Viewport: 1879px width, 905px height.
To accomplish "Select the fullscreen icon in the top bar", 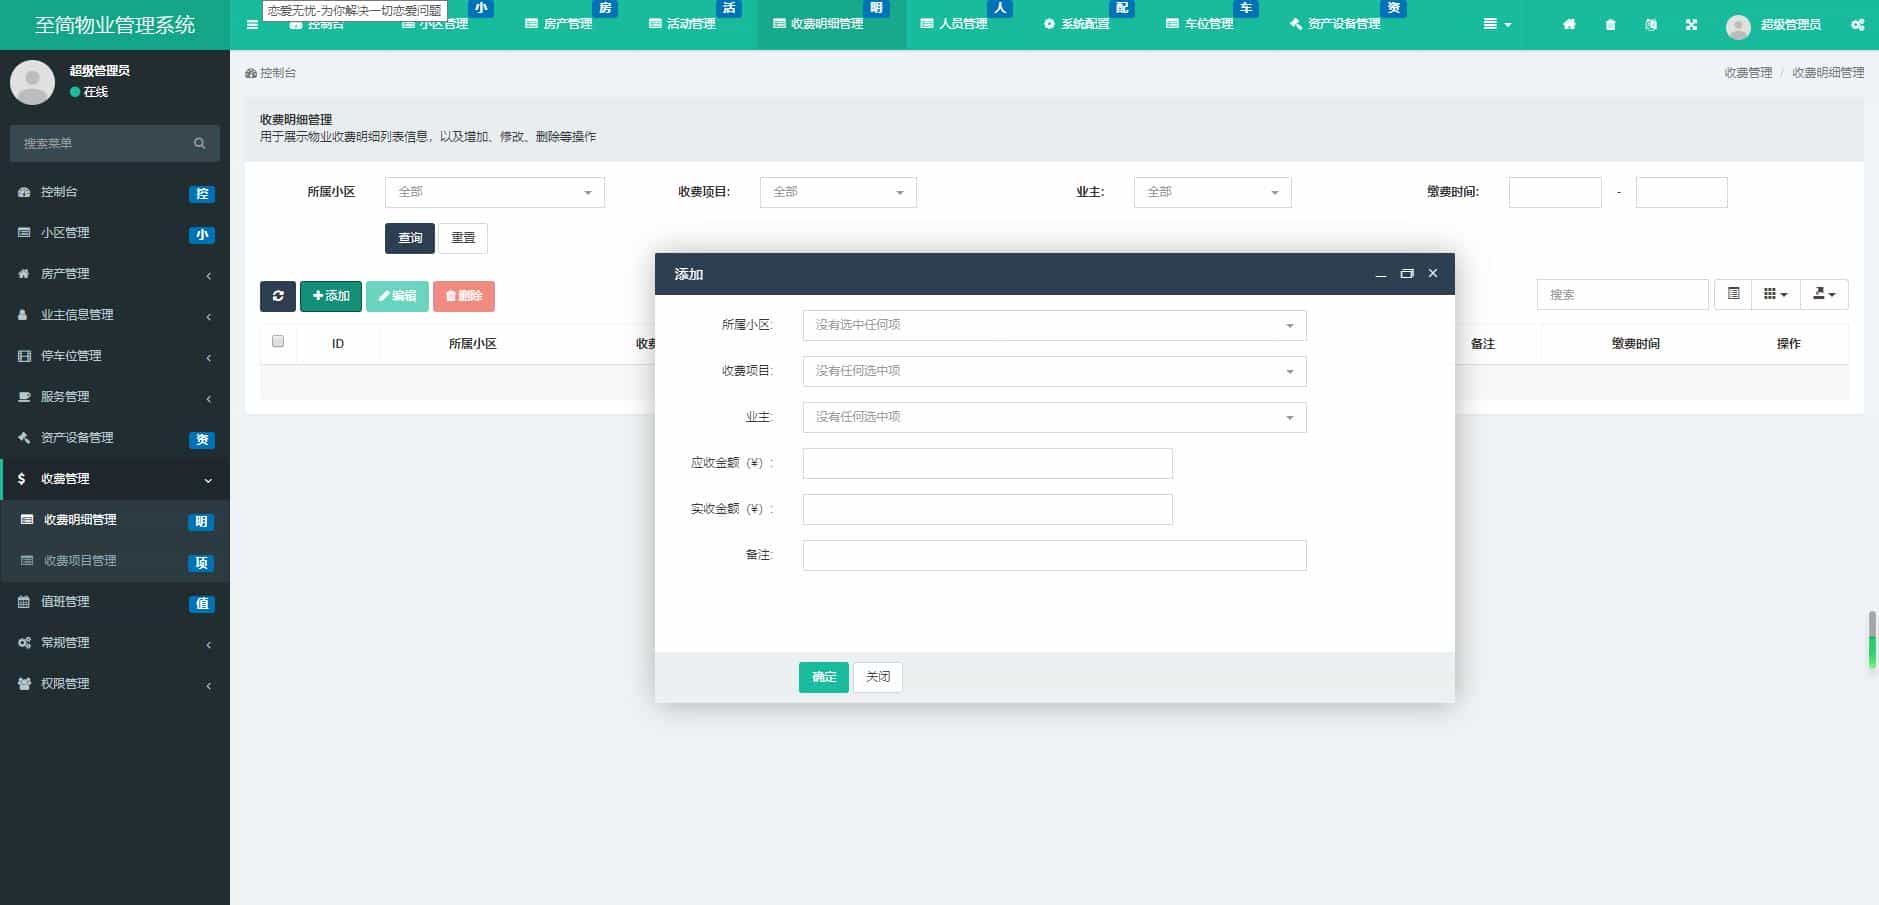I will (1692, 24).
